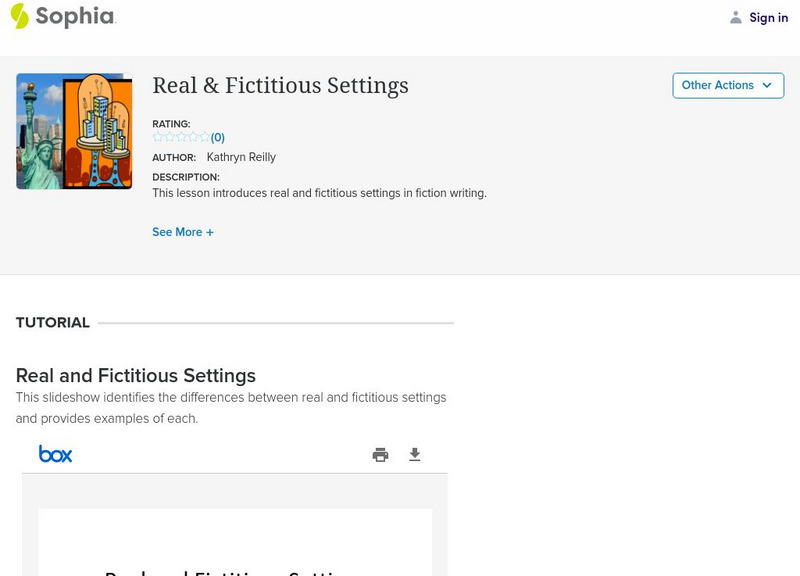Pick the fourth rating star
This screenshot has width=800, height=576.
(193, 137)
